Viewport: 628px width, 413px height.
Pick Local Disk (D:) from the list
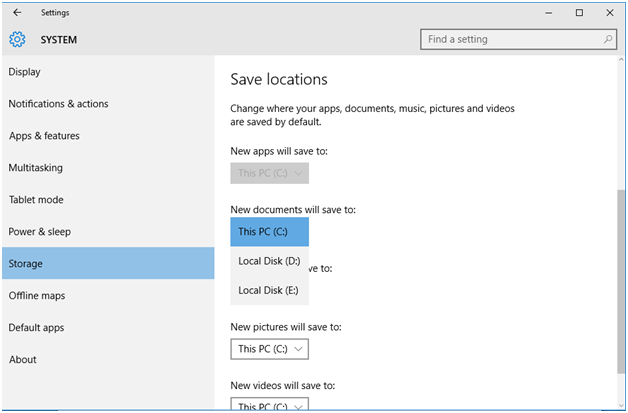269,261
